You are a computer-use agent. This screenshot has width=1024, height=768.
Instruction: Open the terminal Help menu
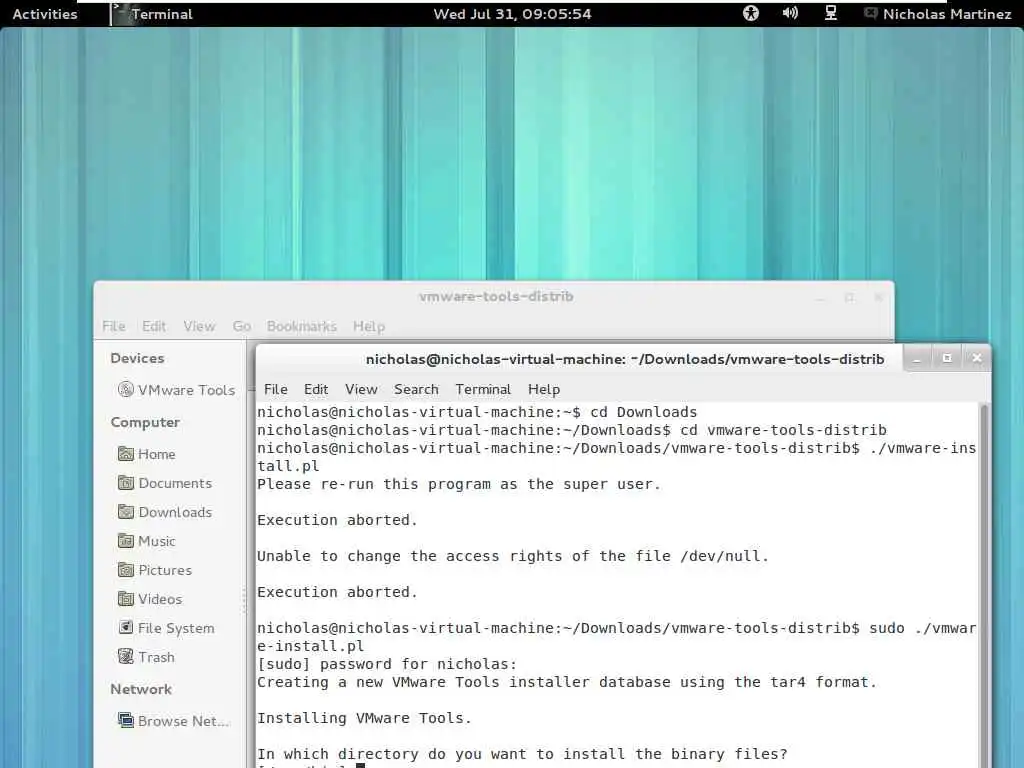point(544,389)
